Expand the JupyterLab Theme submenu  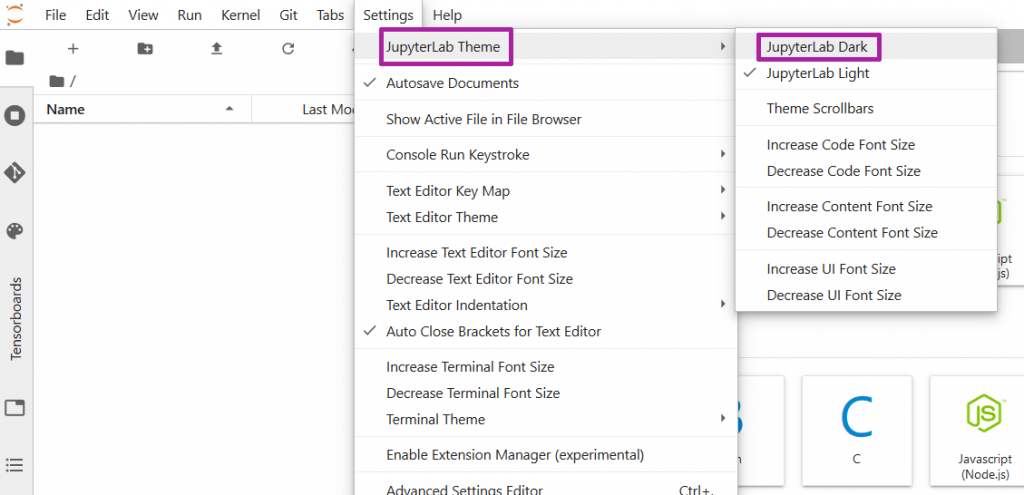546,46
